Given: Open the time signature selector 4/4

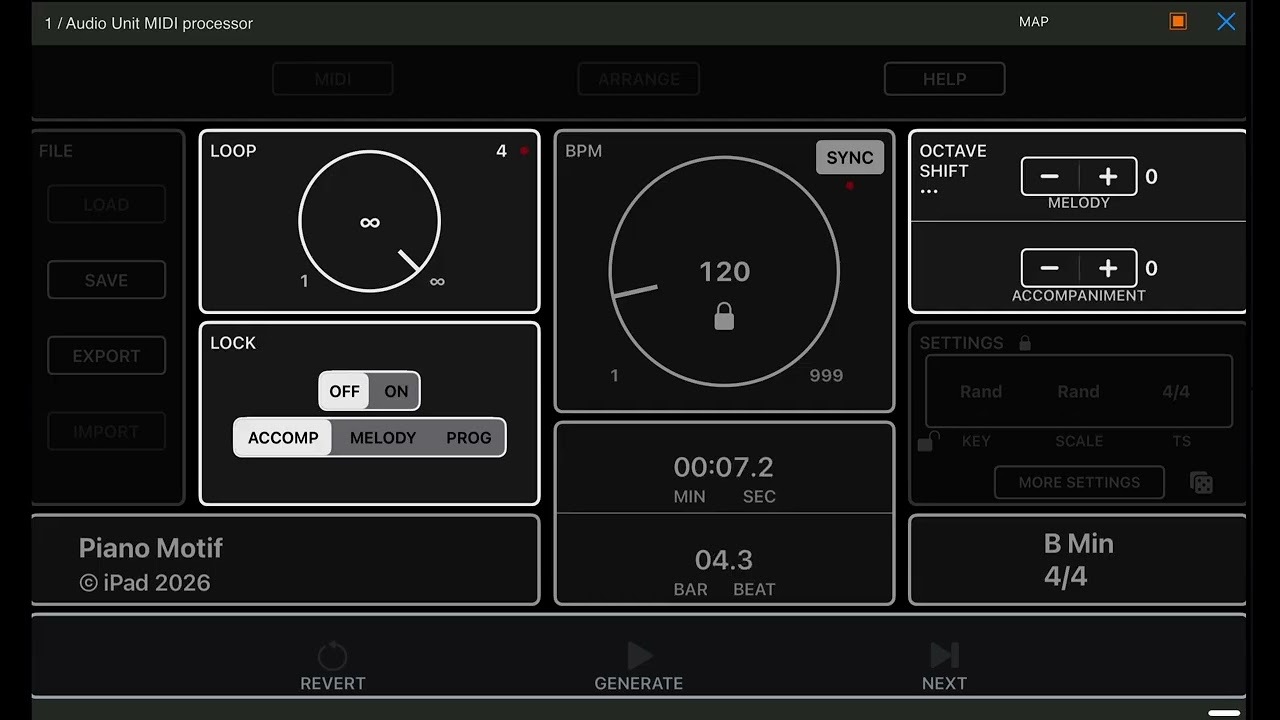Looking at the screenshot, I should click(x=1176, y=392).
